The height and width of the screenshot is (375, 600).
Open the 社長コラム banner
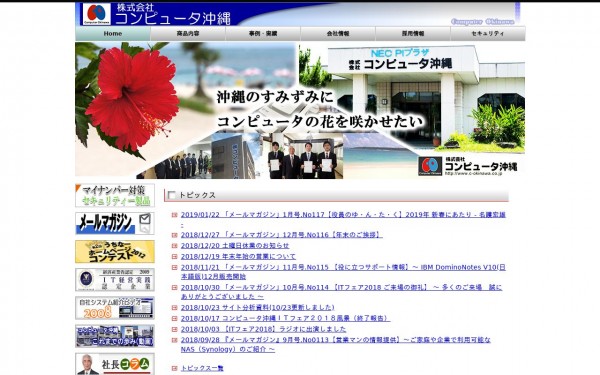(115, 364)
